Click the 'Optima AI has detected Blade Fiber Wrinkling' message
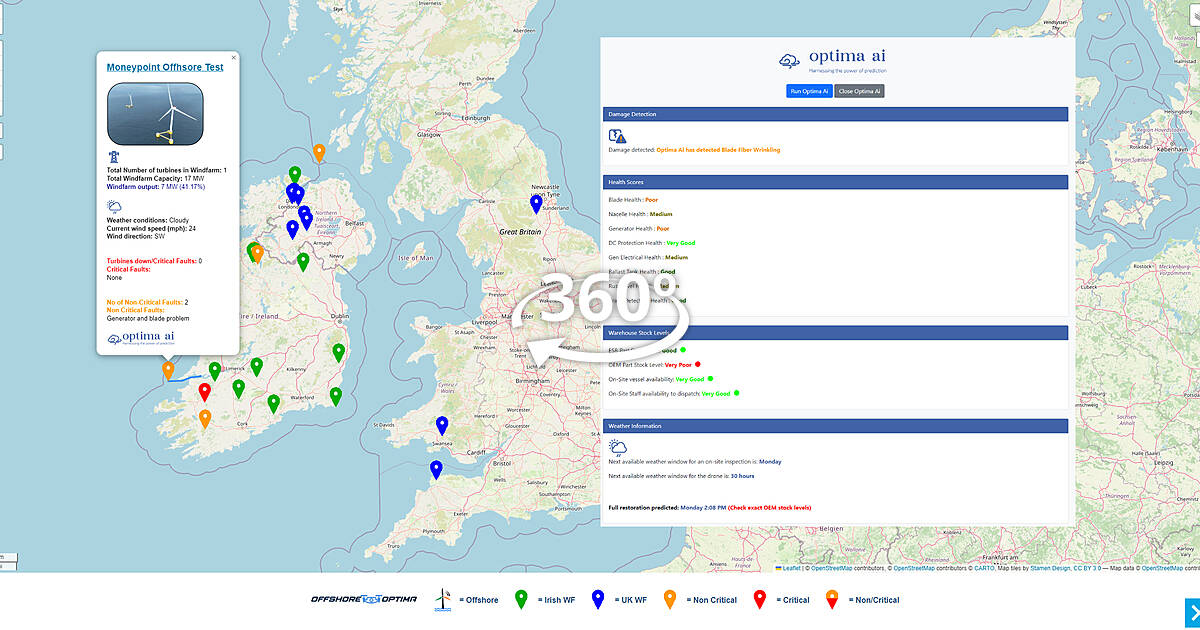1200x630 pixels. (x=718, y=150)
